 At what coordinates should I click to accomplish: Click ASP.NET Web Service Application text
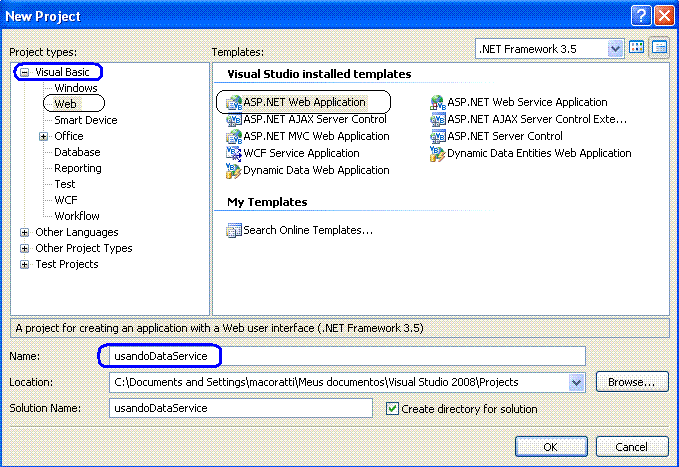(527, 102)
